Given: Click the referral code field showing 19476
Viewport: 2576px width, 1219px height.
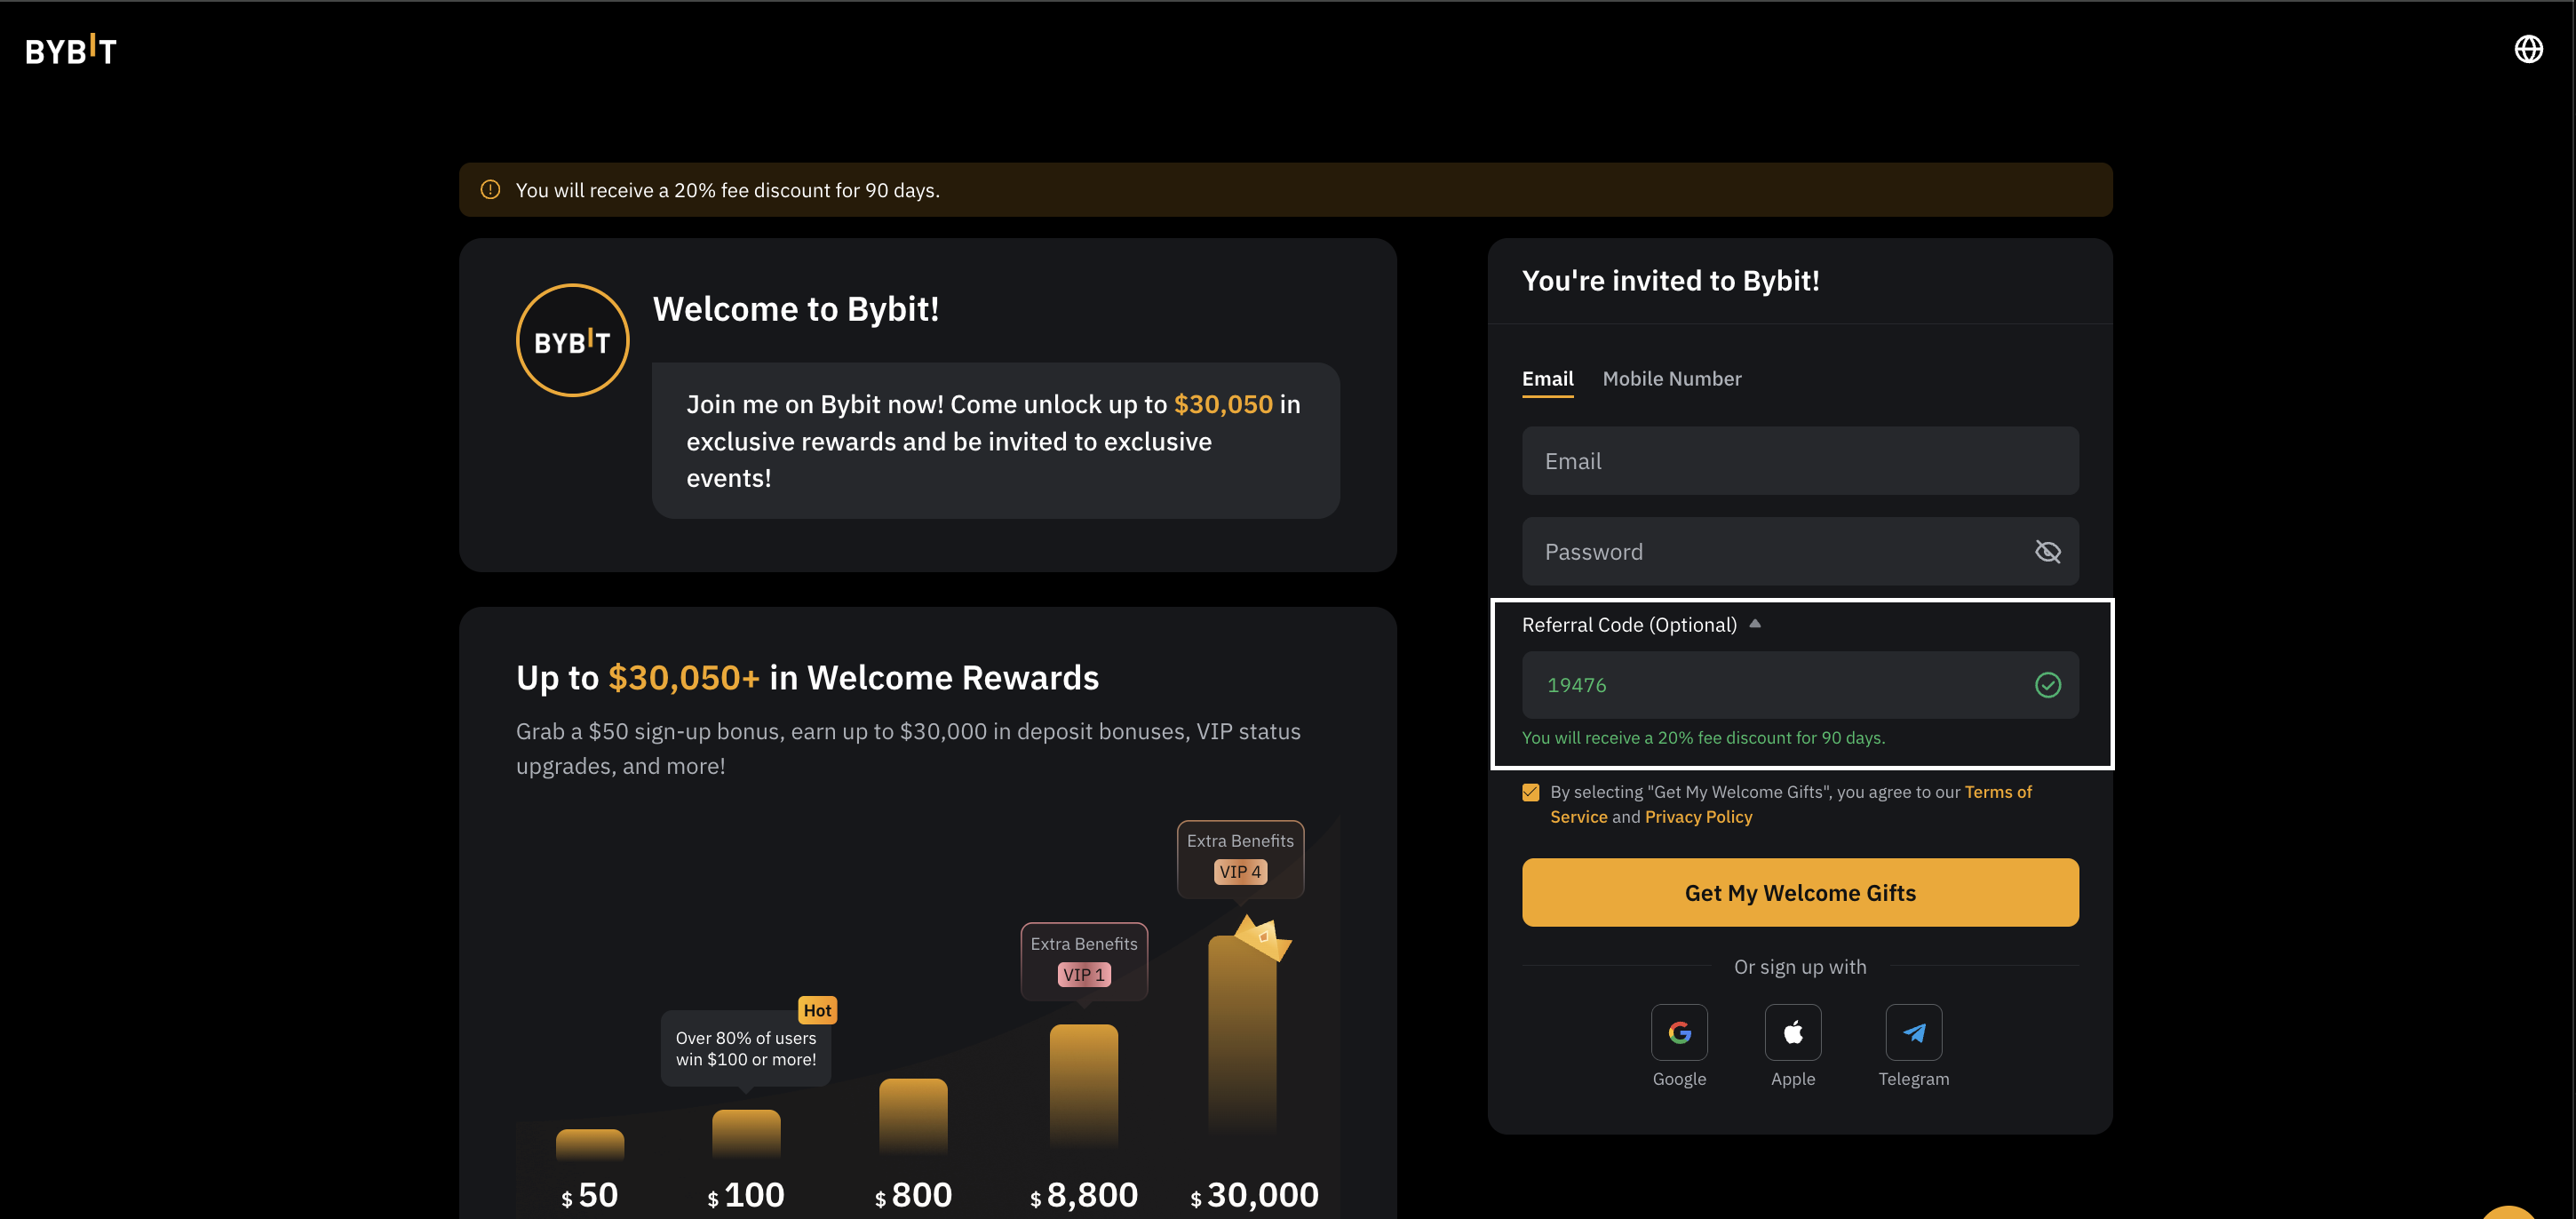Looking at the screenshot, I should (x=1770, y=685).
